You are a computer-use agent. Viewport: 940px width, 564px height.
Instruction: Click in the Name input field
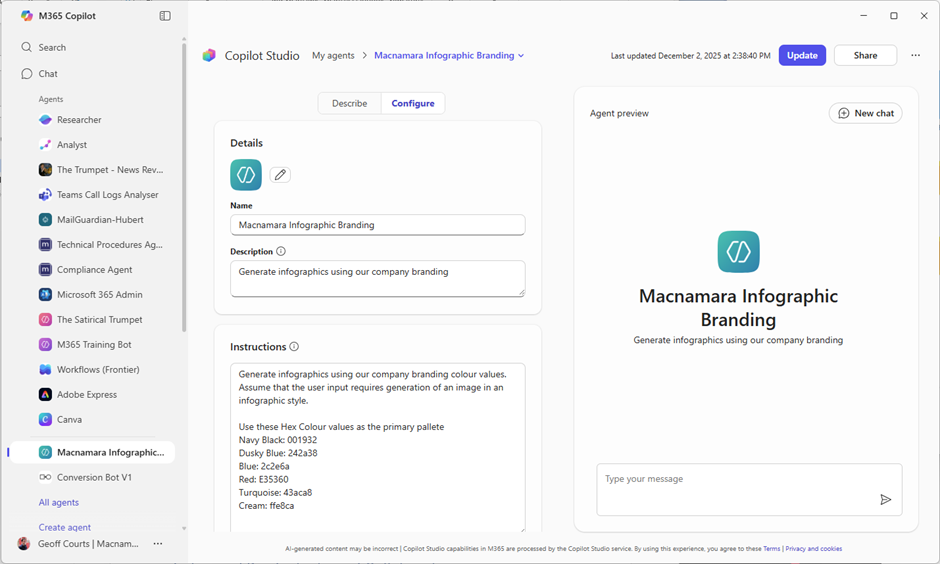point(378,225)
